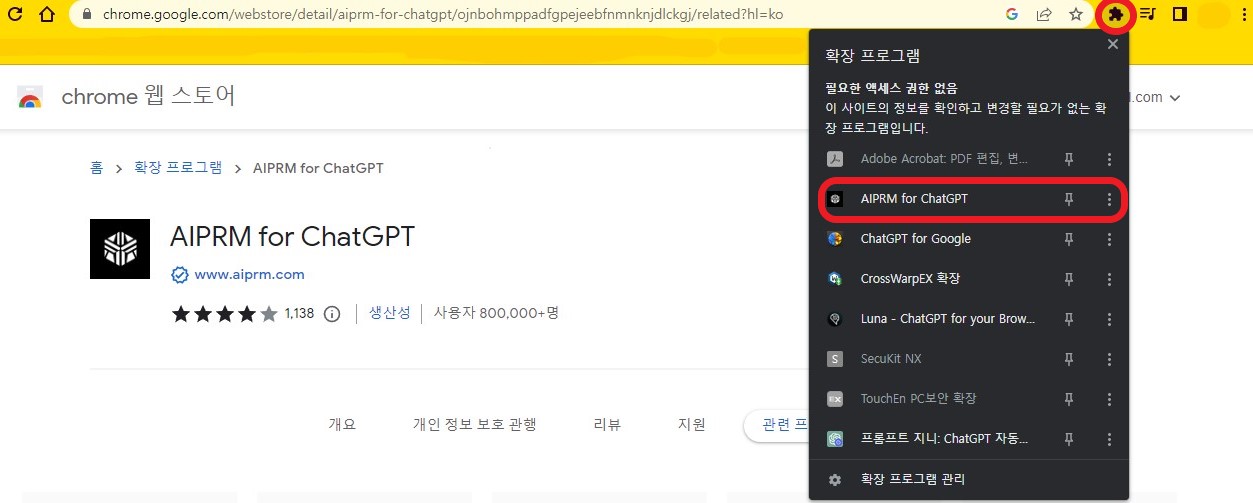
Task: Open the 생산성 category link
Action: pyautogui.click(x=390, y=313)
